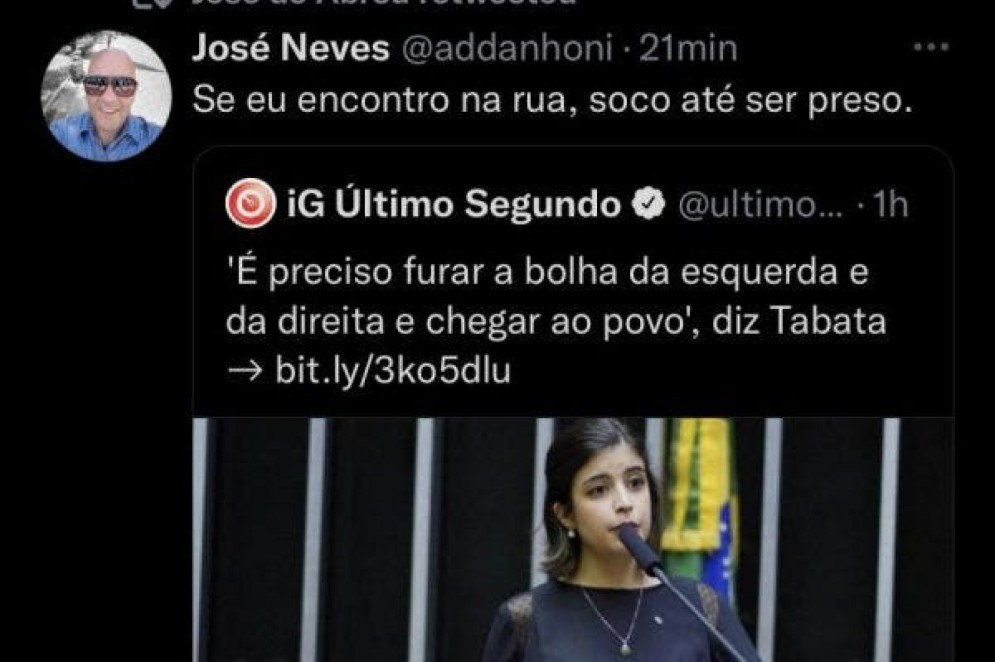
Task: Open José Neves profile picture
Action: coord(106,96)
